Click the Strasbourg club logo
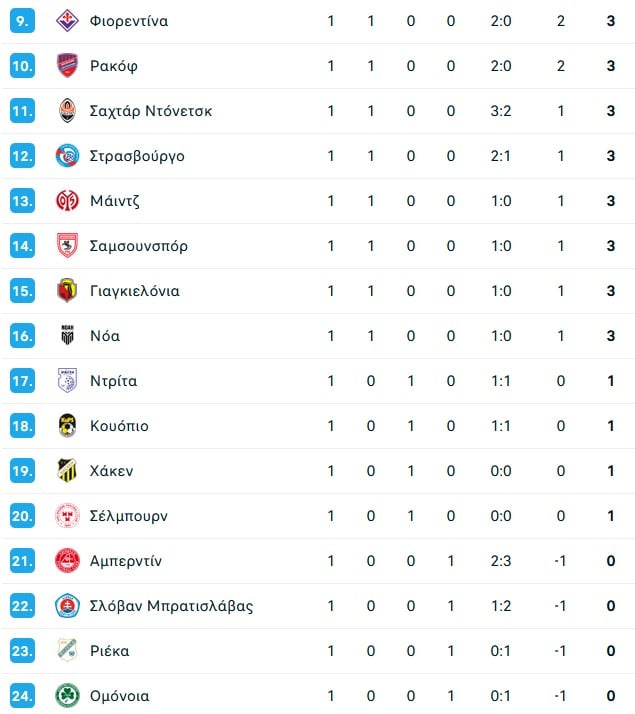Image resolution: width=635 pixels, height=714 pixels. [67, 156]
